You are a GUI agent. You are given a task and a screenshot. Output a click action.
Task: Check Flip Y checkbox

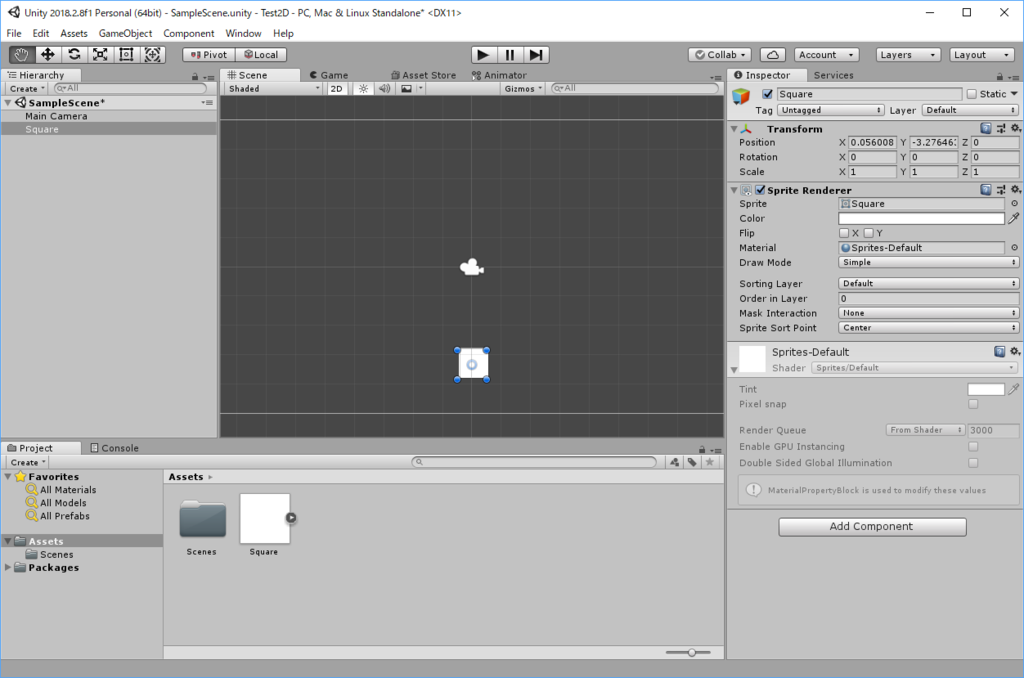(869, 233)
